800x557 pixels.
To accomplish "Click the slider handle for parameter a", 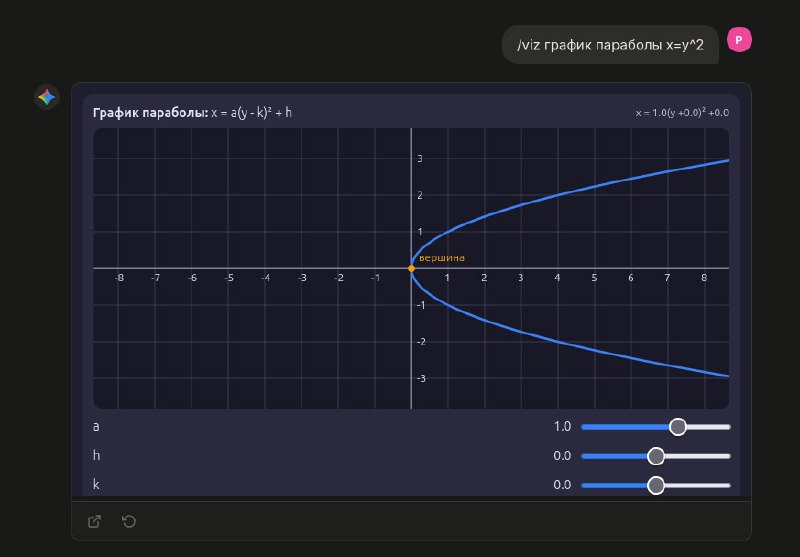I will pyautogui.click(x=677, y=427).
